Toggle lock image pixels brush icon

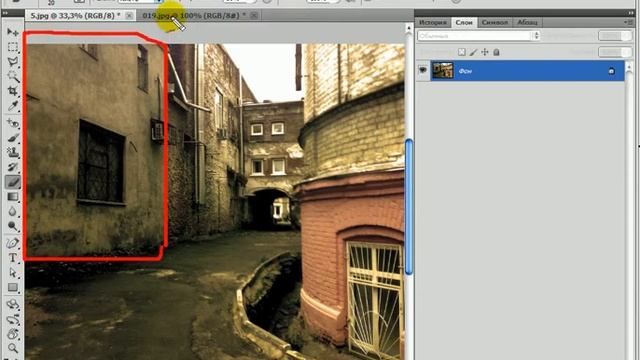(473, 52)
